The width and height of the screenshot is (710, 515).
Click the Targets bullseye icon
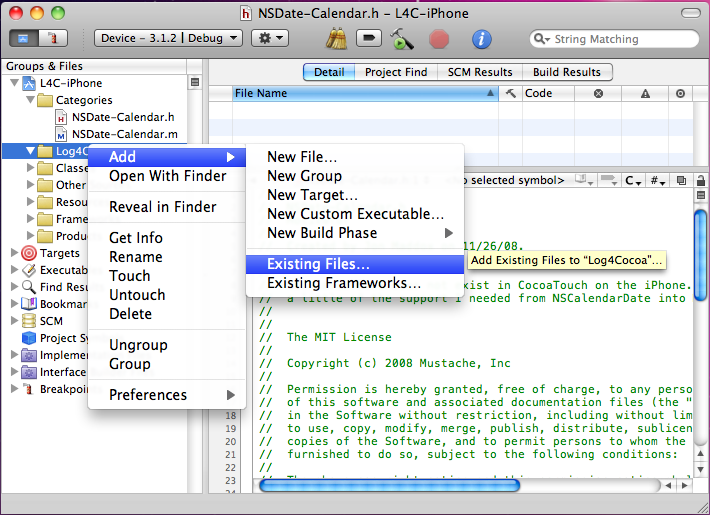coord(29,253)
